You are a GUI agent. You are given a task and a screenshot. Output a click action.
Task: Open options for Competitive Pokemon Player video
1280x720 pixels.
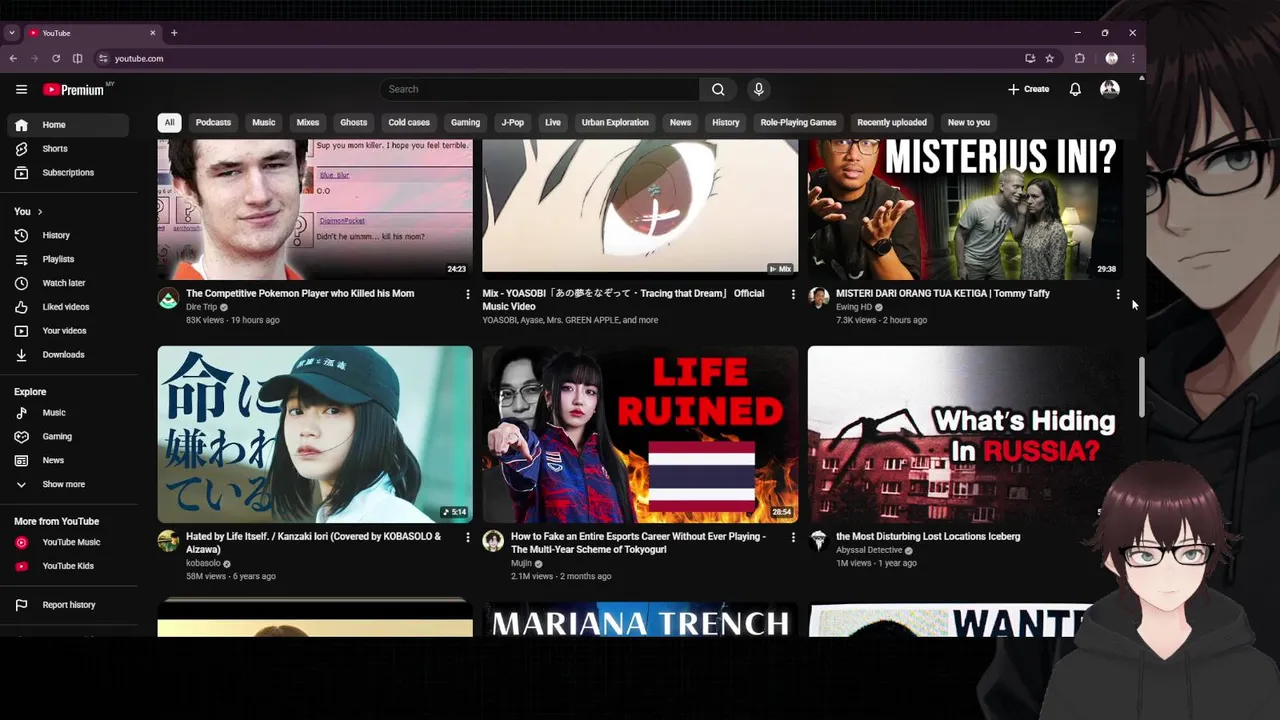(x=468, y=294)
